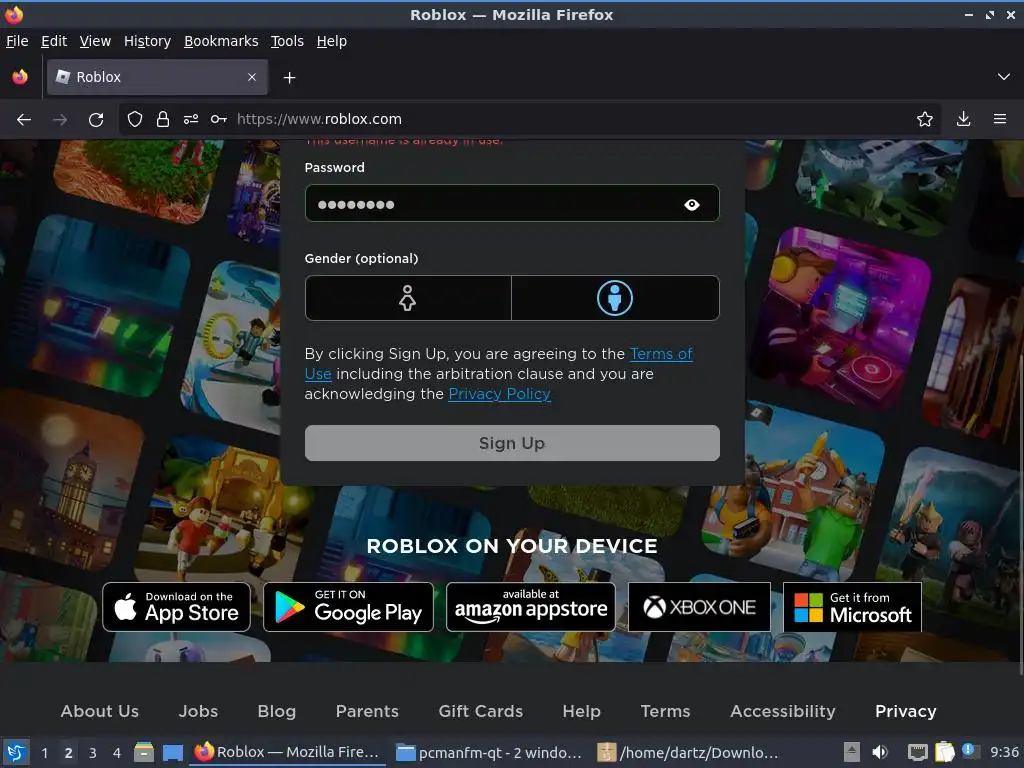Open the Help menu in the menu bar
This screenshot has width=1024, height=768.
(332, 41)
